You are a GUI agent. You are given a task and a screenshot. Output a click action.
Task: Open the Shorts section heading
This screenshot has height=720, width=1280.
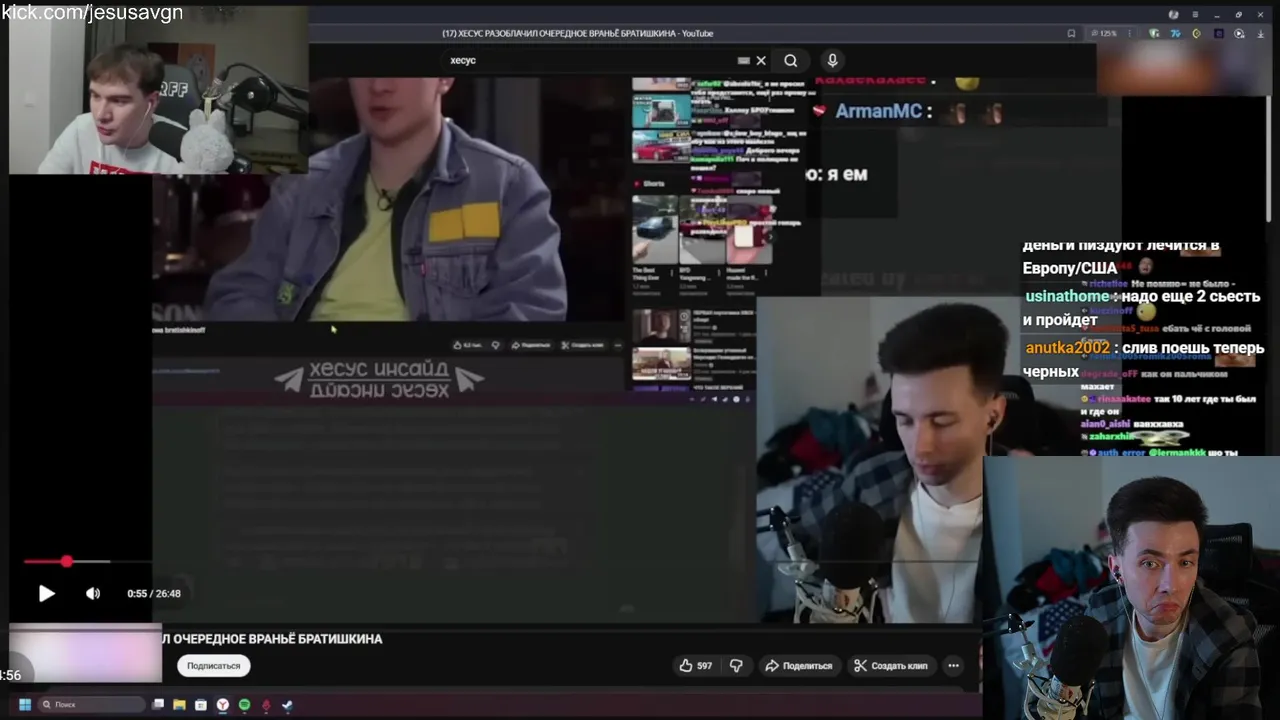click(x=649, y=184)
